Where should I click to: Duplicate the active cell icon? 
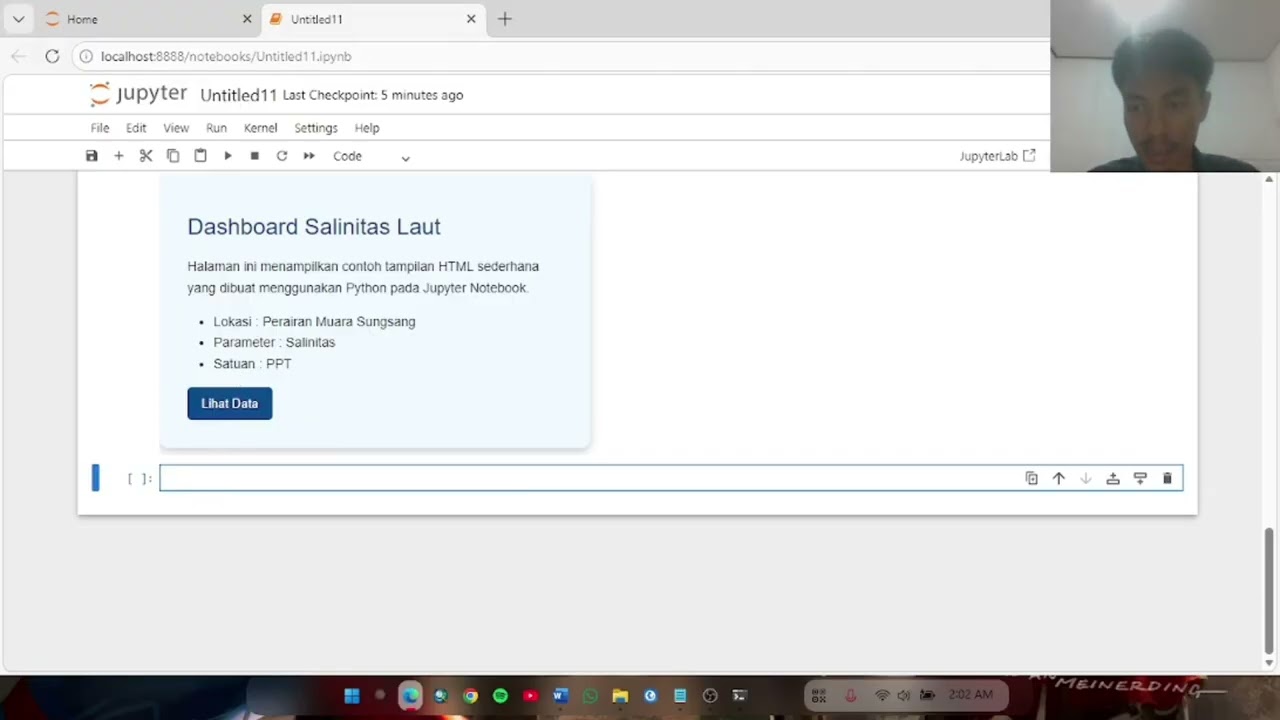[x=1032, y=479]
